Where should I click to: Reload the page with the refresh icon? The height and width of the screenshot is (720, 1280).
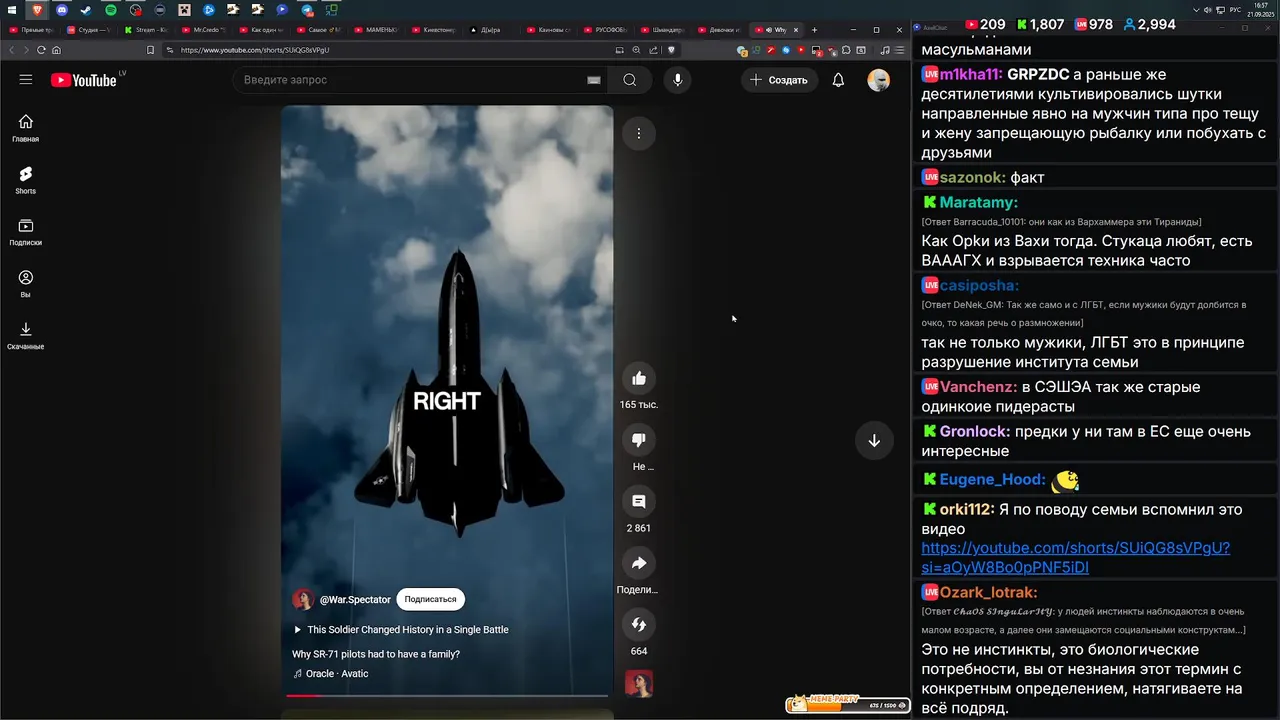coord(41,50)
